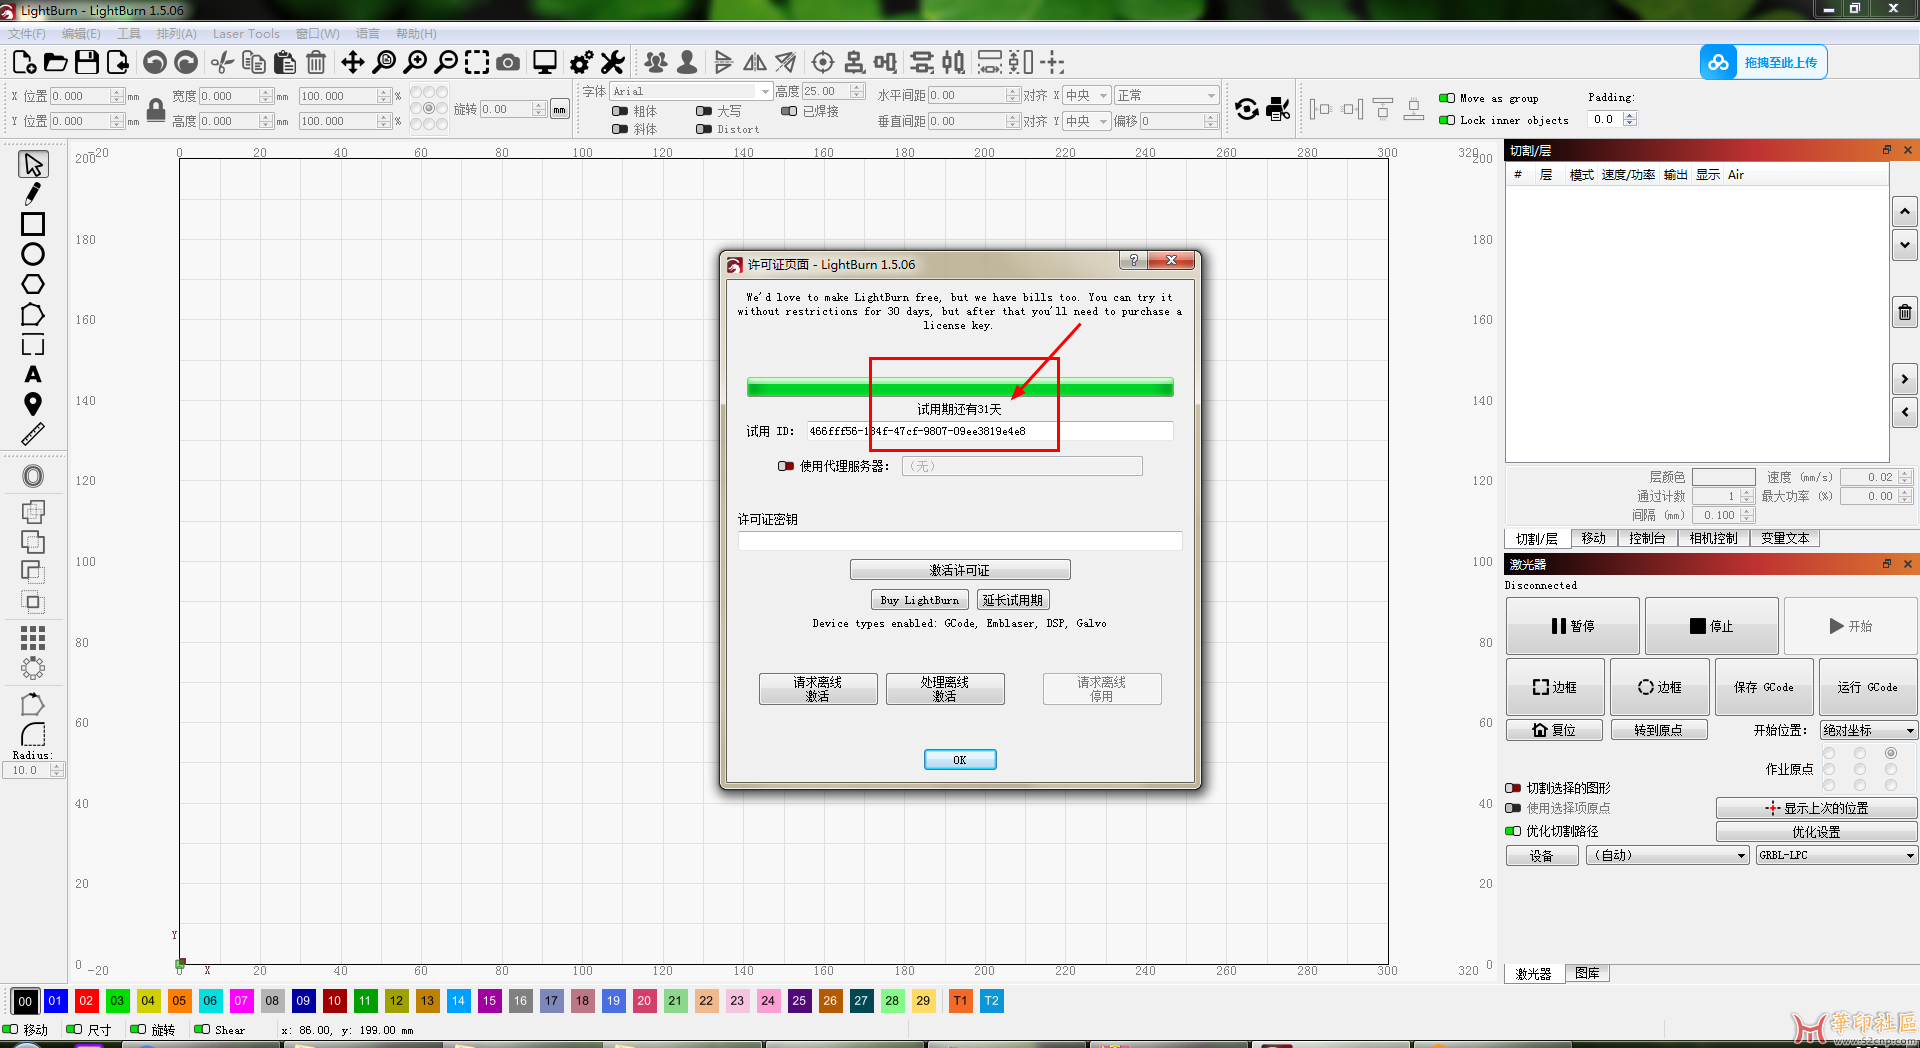1920x1048 pixels.
Task: Select the yellow 04 layer color swatch
Action: [148, 1001]
